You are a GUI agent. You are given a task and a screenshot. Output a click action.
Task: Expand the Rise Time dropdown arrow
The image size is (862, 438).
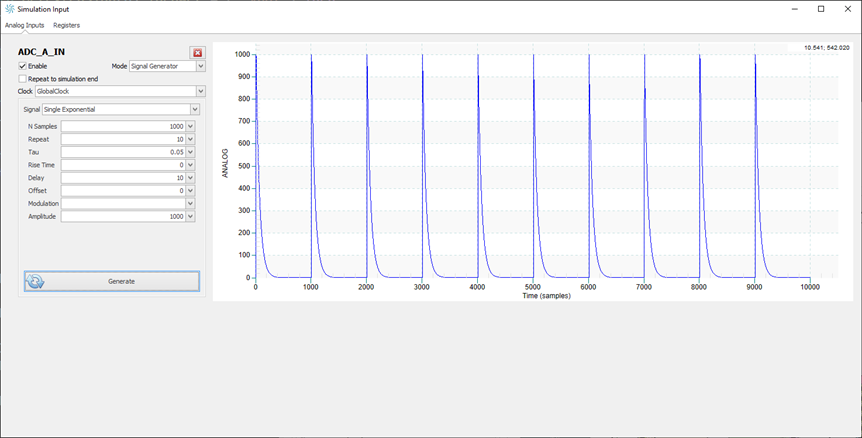190,165
